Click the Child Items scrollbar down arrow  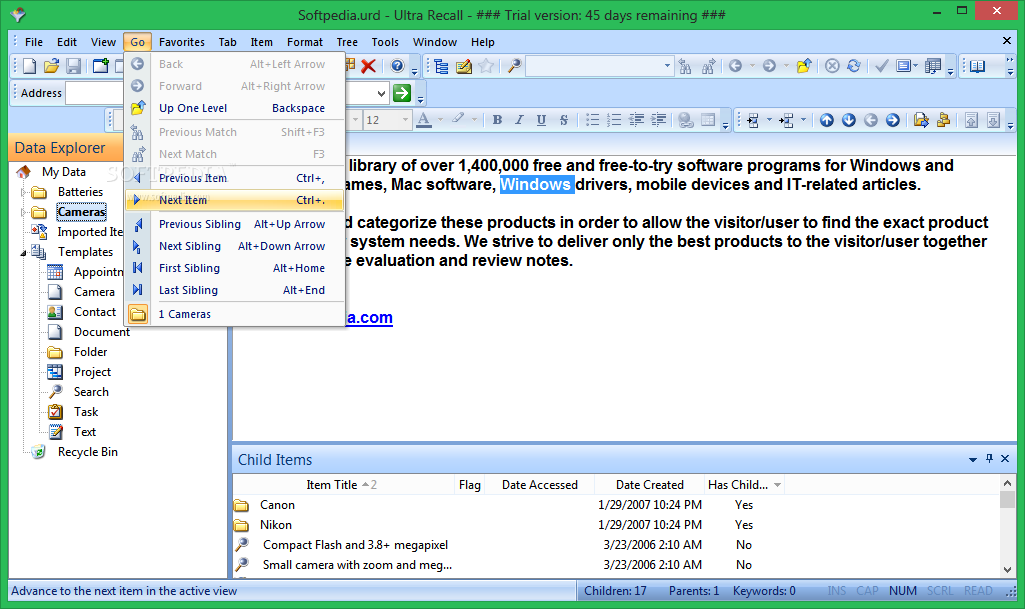click(x=1007, y=569)
